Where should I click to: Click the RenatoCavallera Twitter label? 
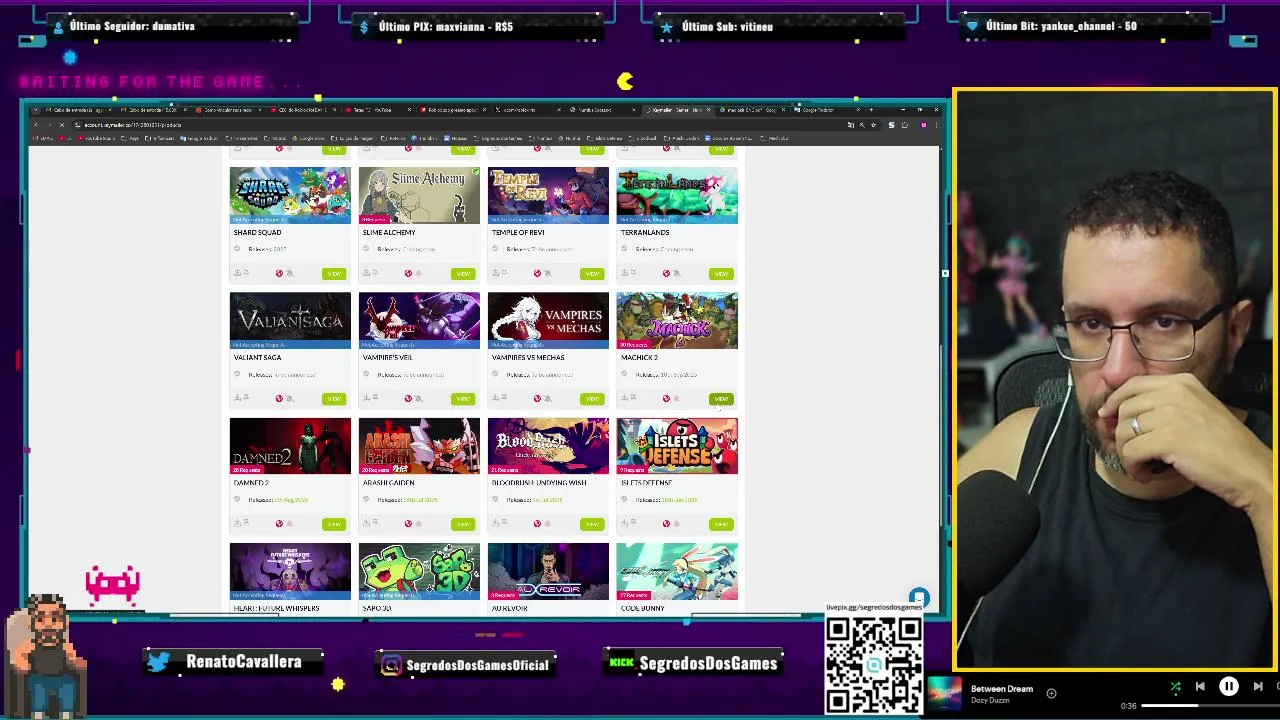(243, 662)
